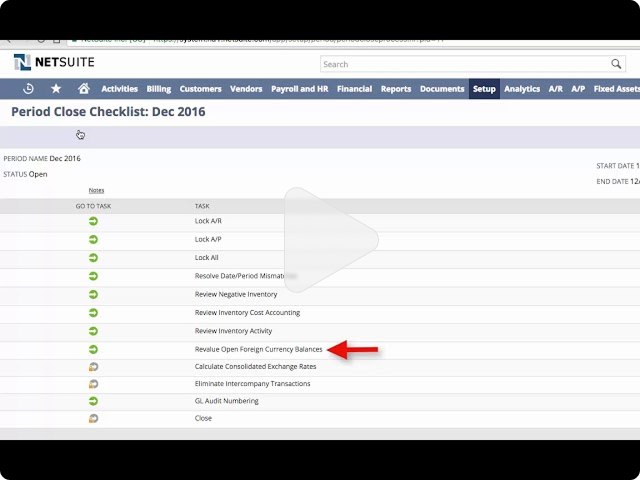Viewport: 640px width, 480px height.
Task: Click the NetSuite logo
Action: click(55, 63)
